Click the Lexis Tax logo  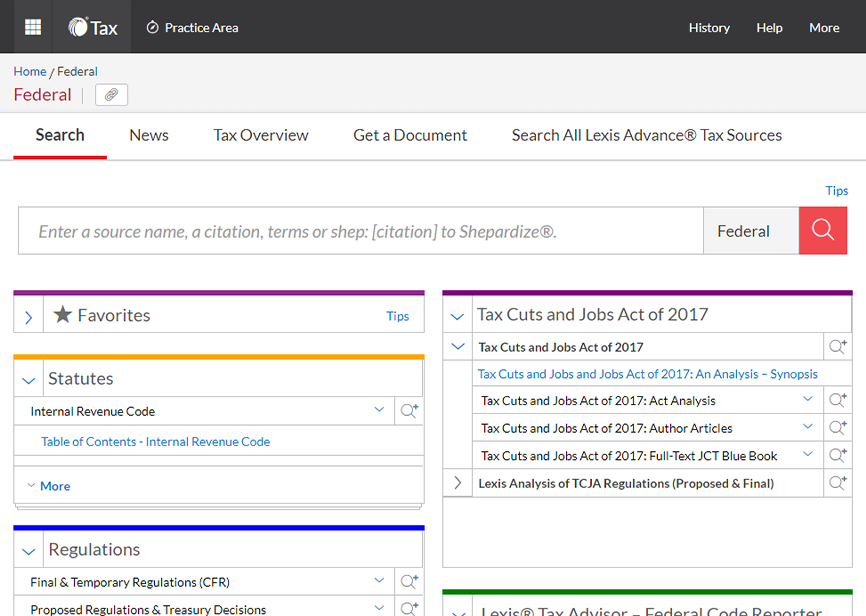tap(93, 27)
